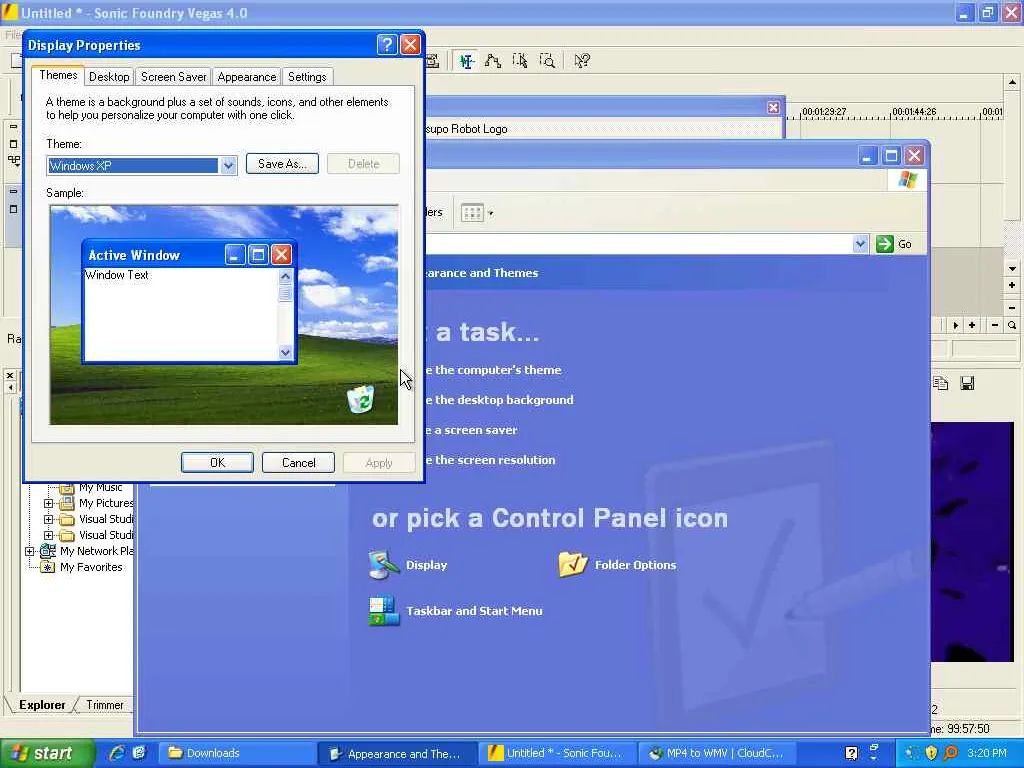Screen dimensions: 1024x768
Task: Select the Zoom Edit tool in Vegas toolbar
Action: tap(547, 61)
